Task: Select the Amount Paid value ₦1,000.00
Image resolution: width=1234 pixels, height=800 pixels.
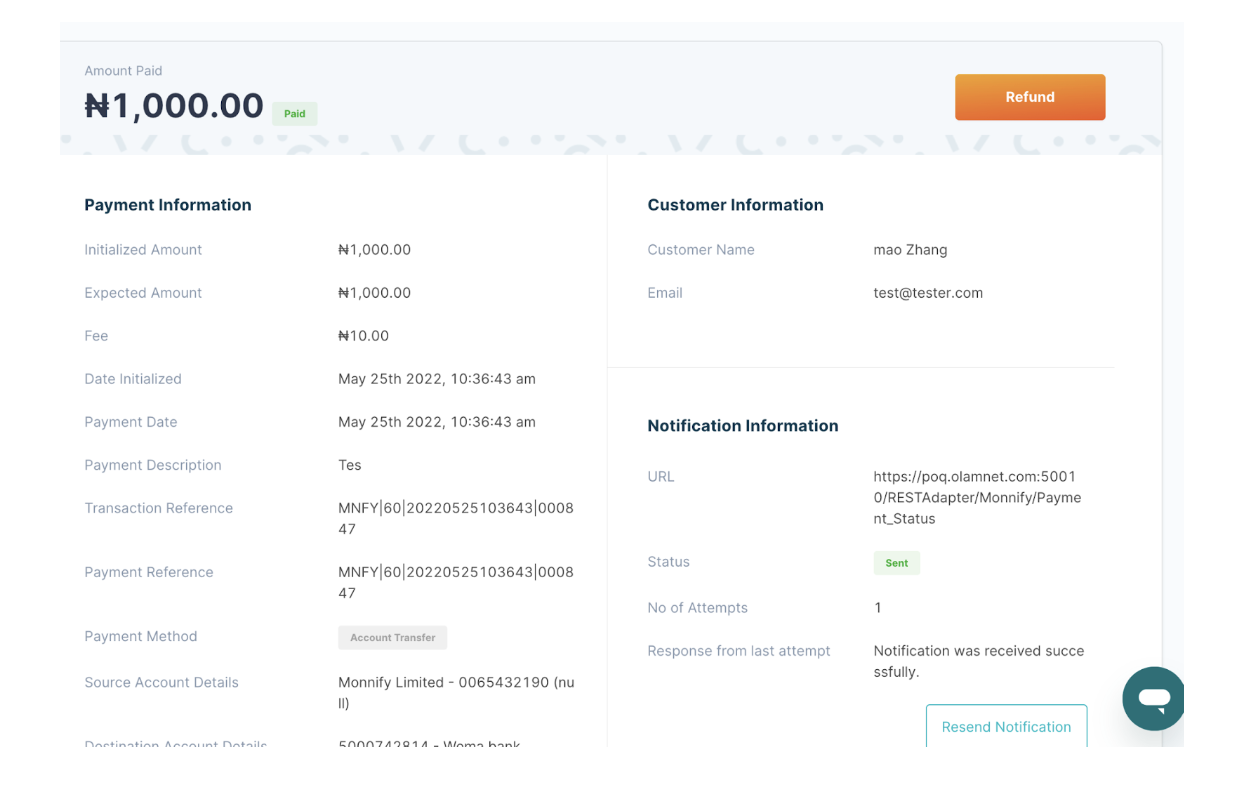Action: coord(174,105)
